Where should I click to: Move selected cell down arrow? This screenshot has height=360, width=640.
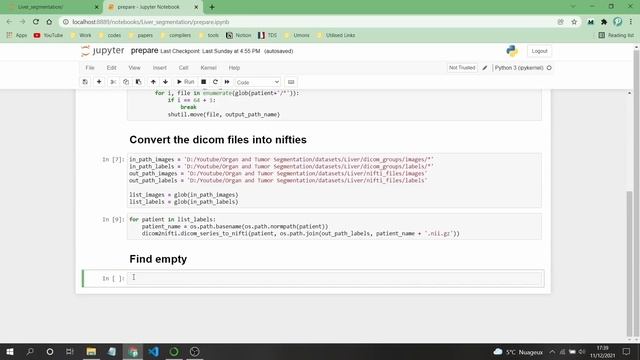(x=165, y=82)
